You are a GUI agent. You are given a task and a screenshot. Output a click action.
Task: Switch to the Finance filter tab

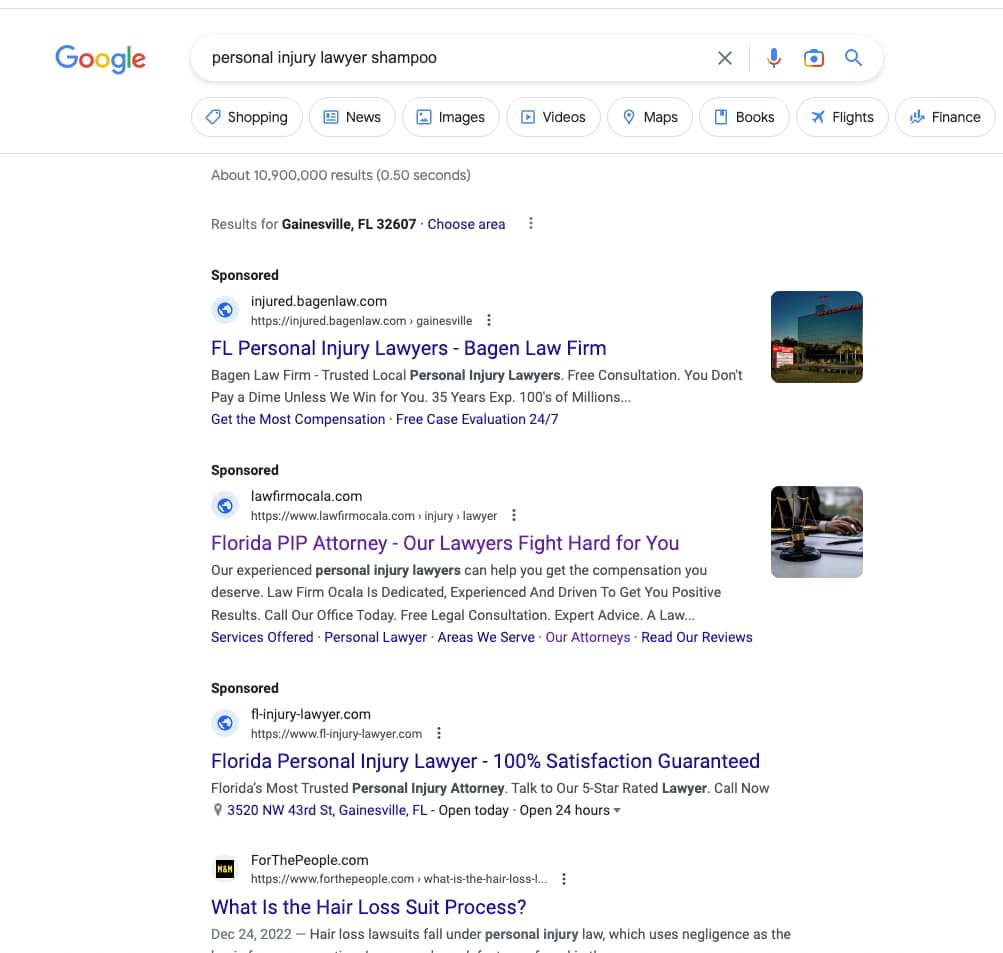(x=945, y=117)
